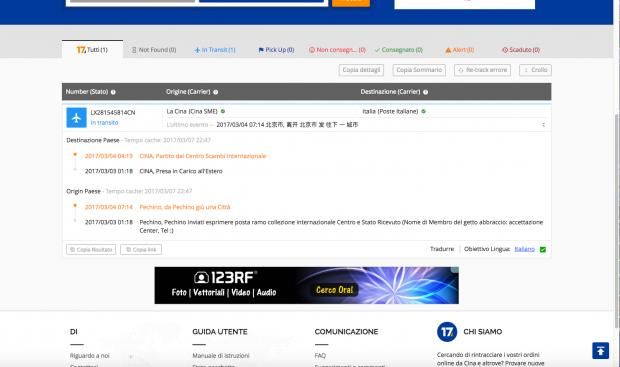Select the Tutti (1) tab
The height and width of the screenshot is (367, 620).
coord(92,50)
